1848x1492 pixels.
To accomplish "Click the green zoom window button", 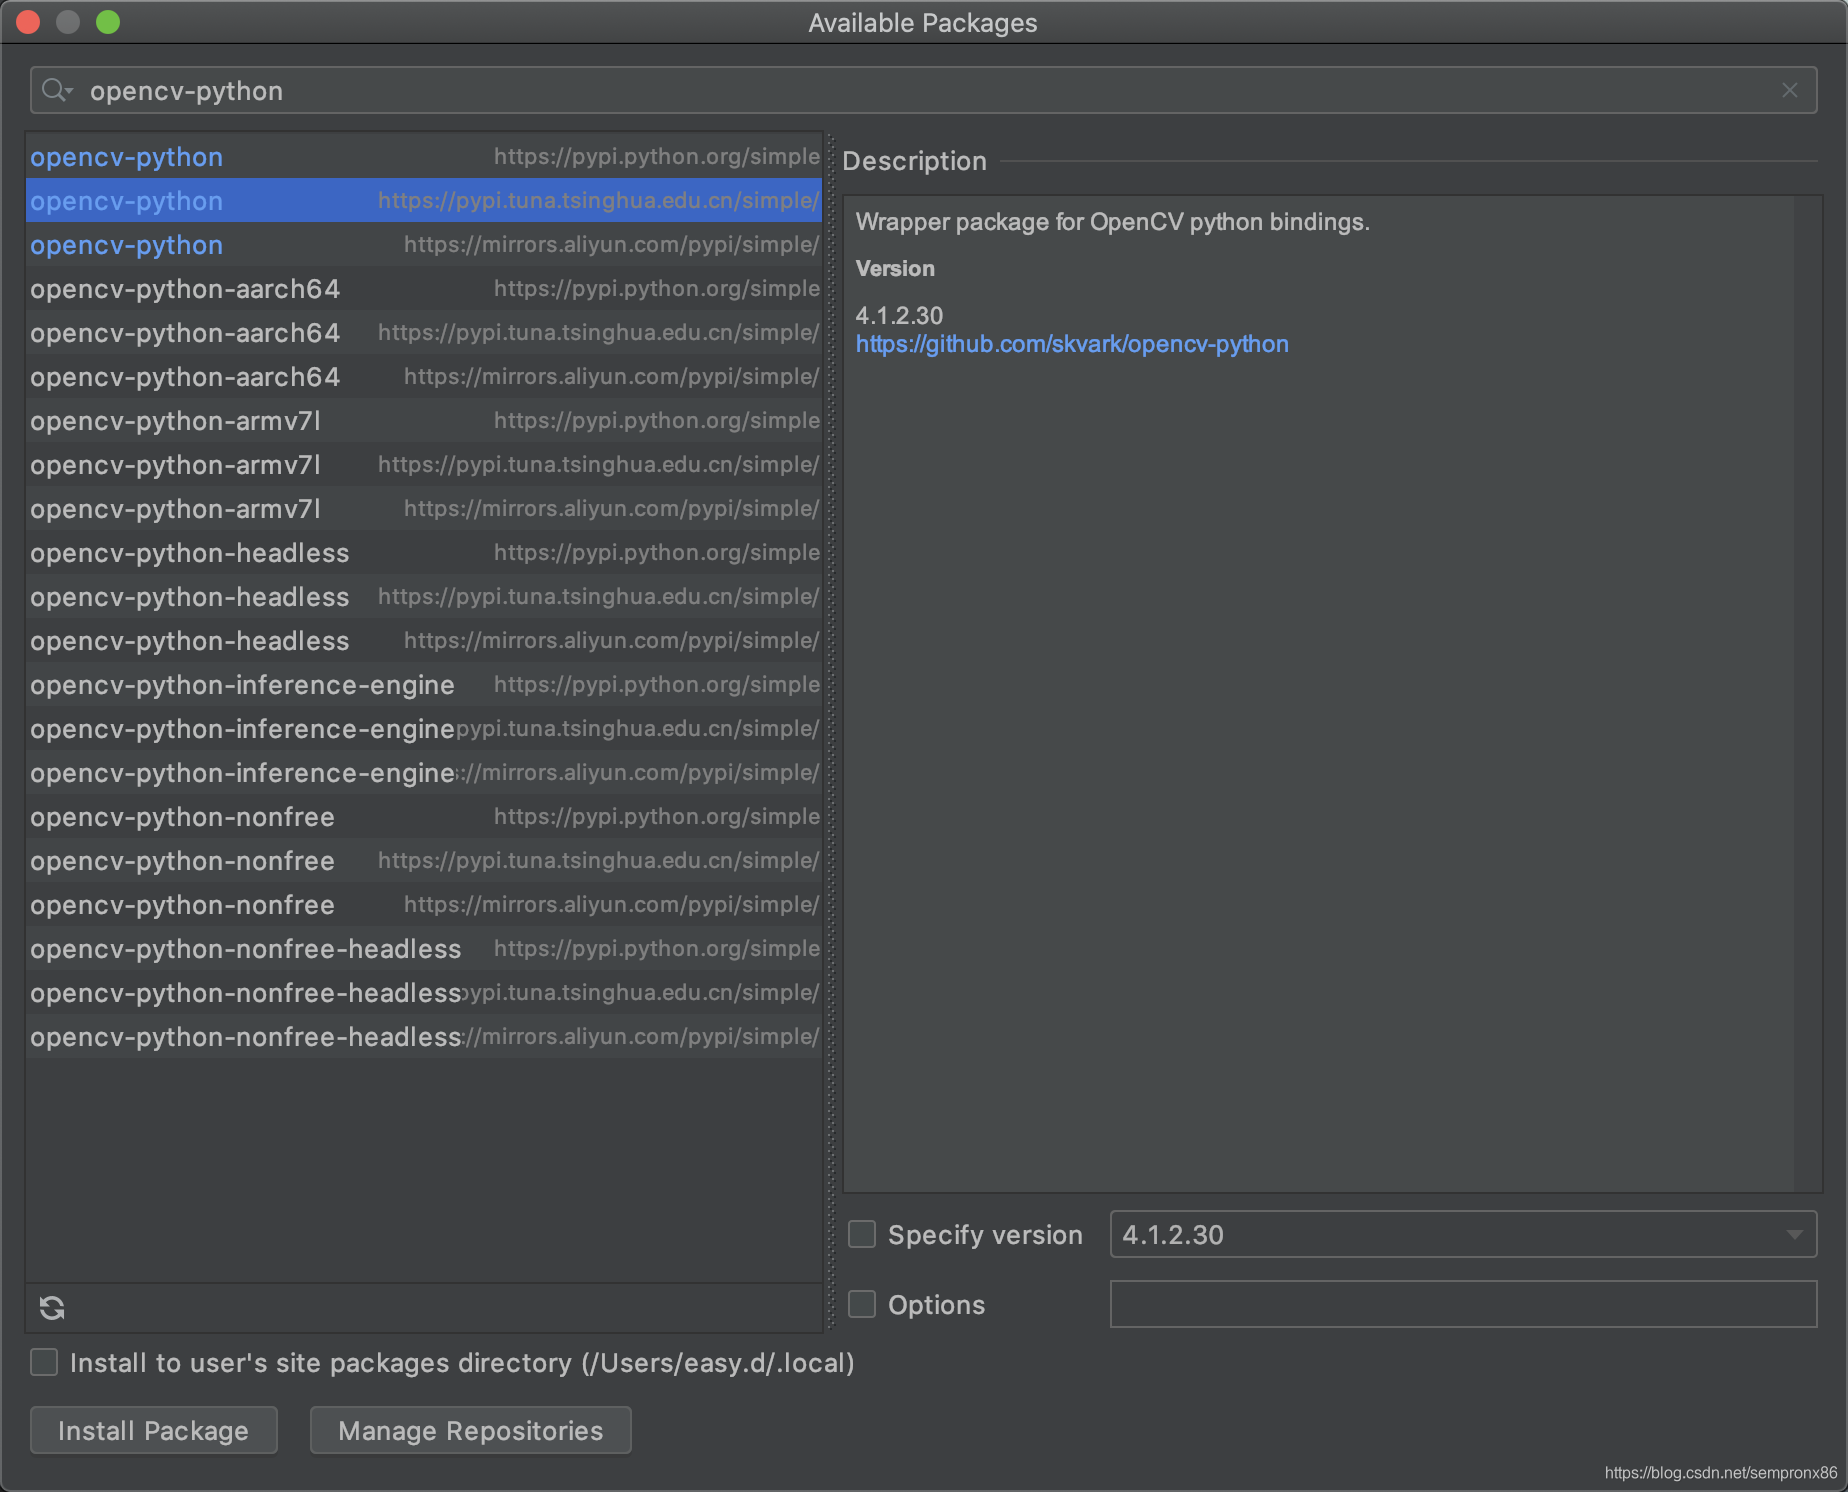I will [108, 22].
